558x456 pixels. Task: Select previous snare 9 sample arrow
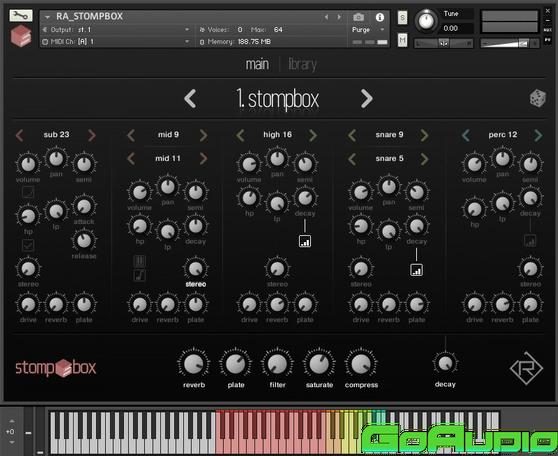point(352,135)
